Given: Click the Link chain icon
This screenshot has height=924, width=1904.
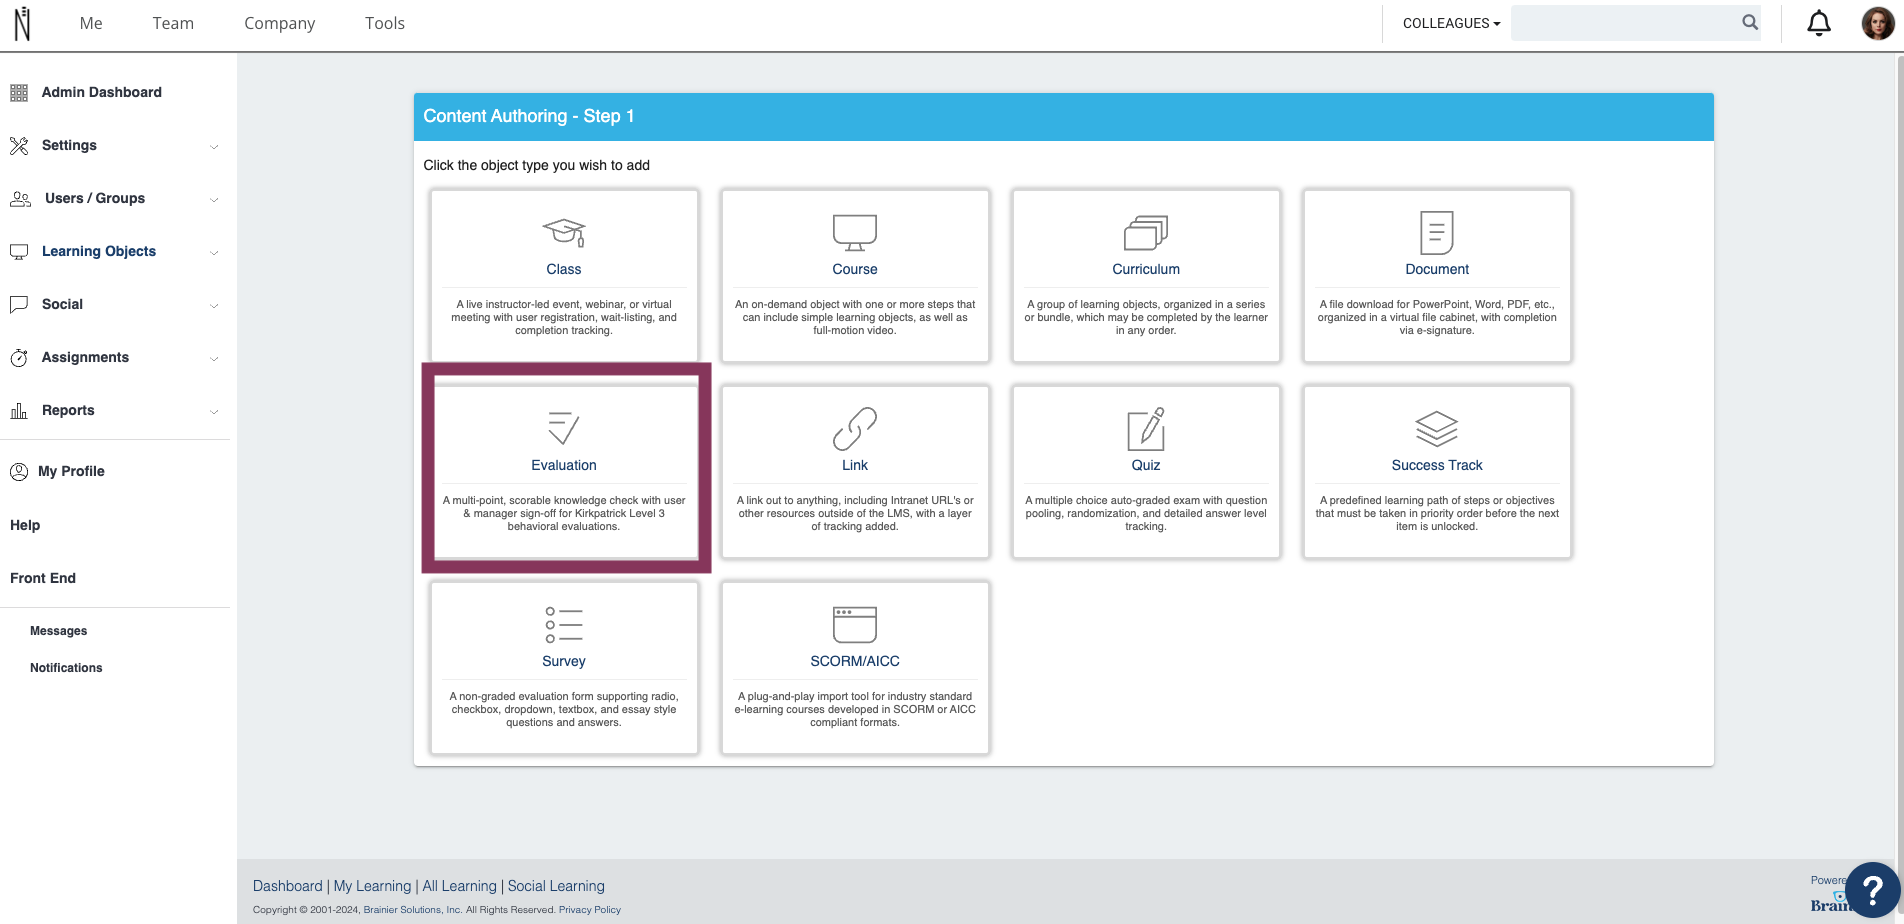Looking at the screenshot, I should pos(855,428).
